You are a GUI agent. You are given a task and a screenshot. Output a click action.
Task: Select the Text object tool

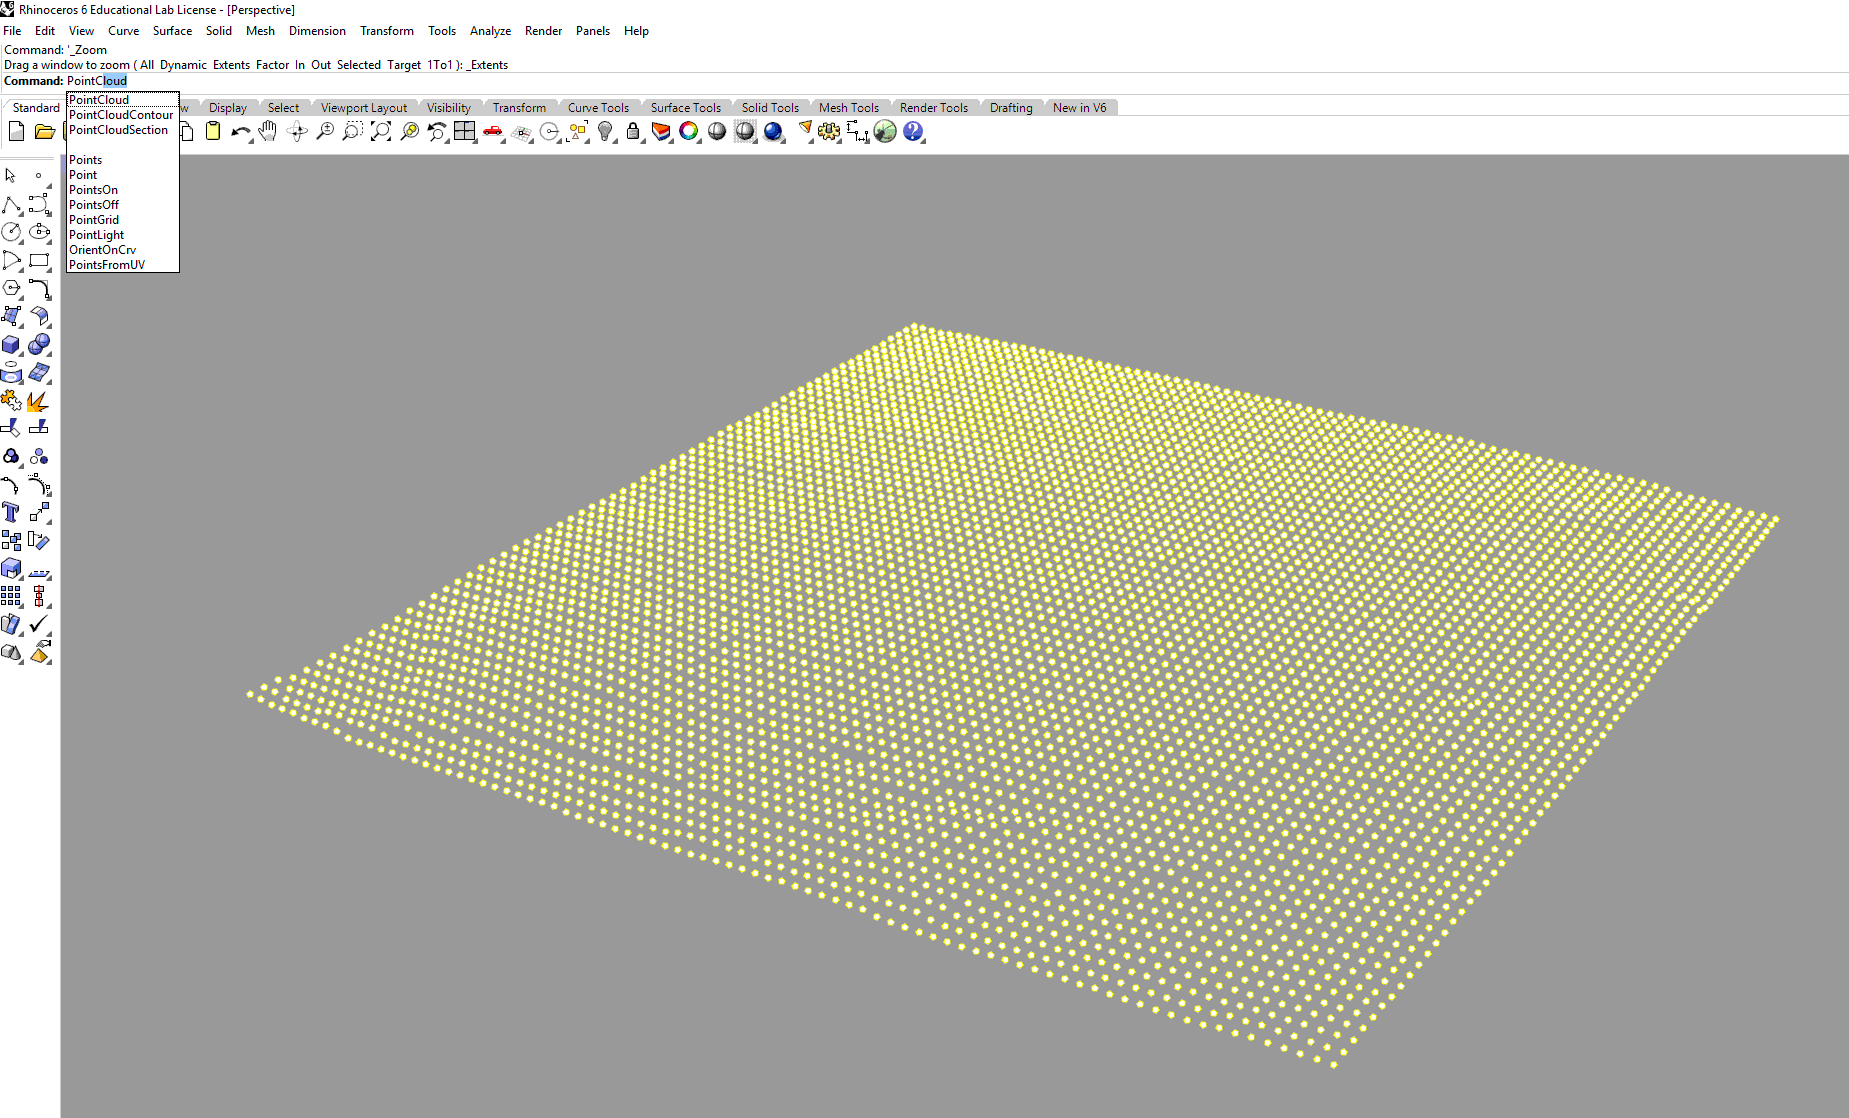11,513
